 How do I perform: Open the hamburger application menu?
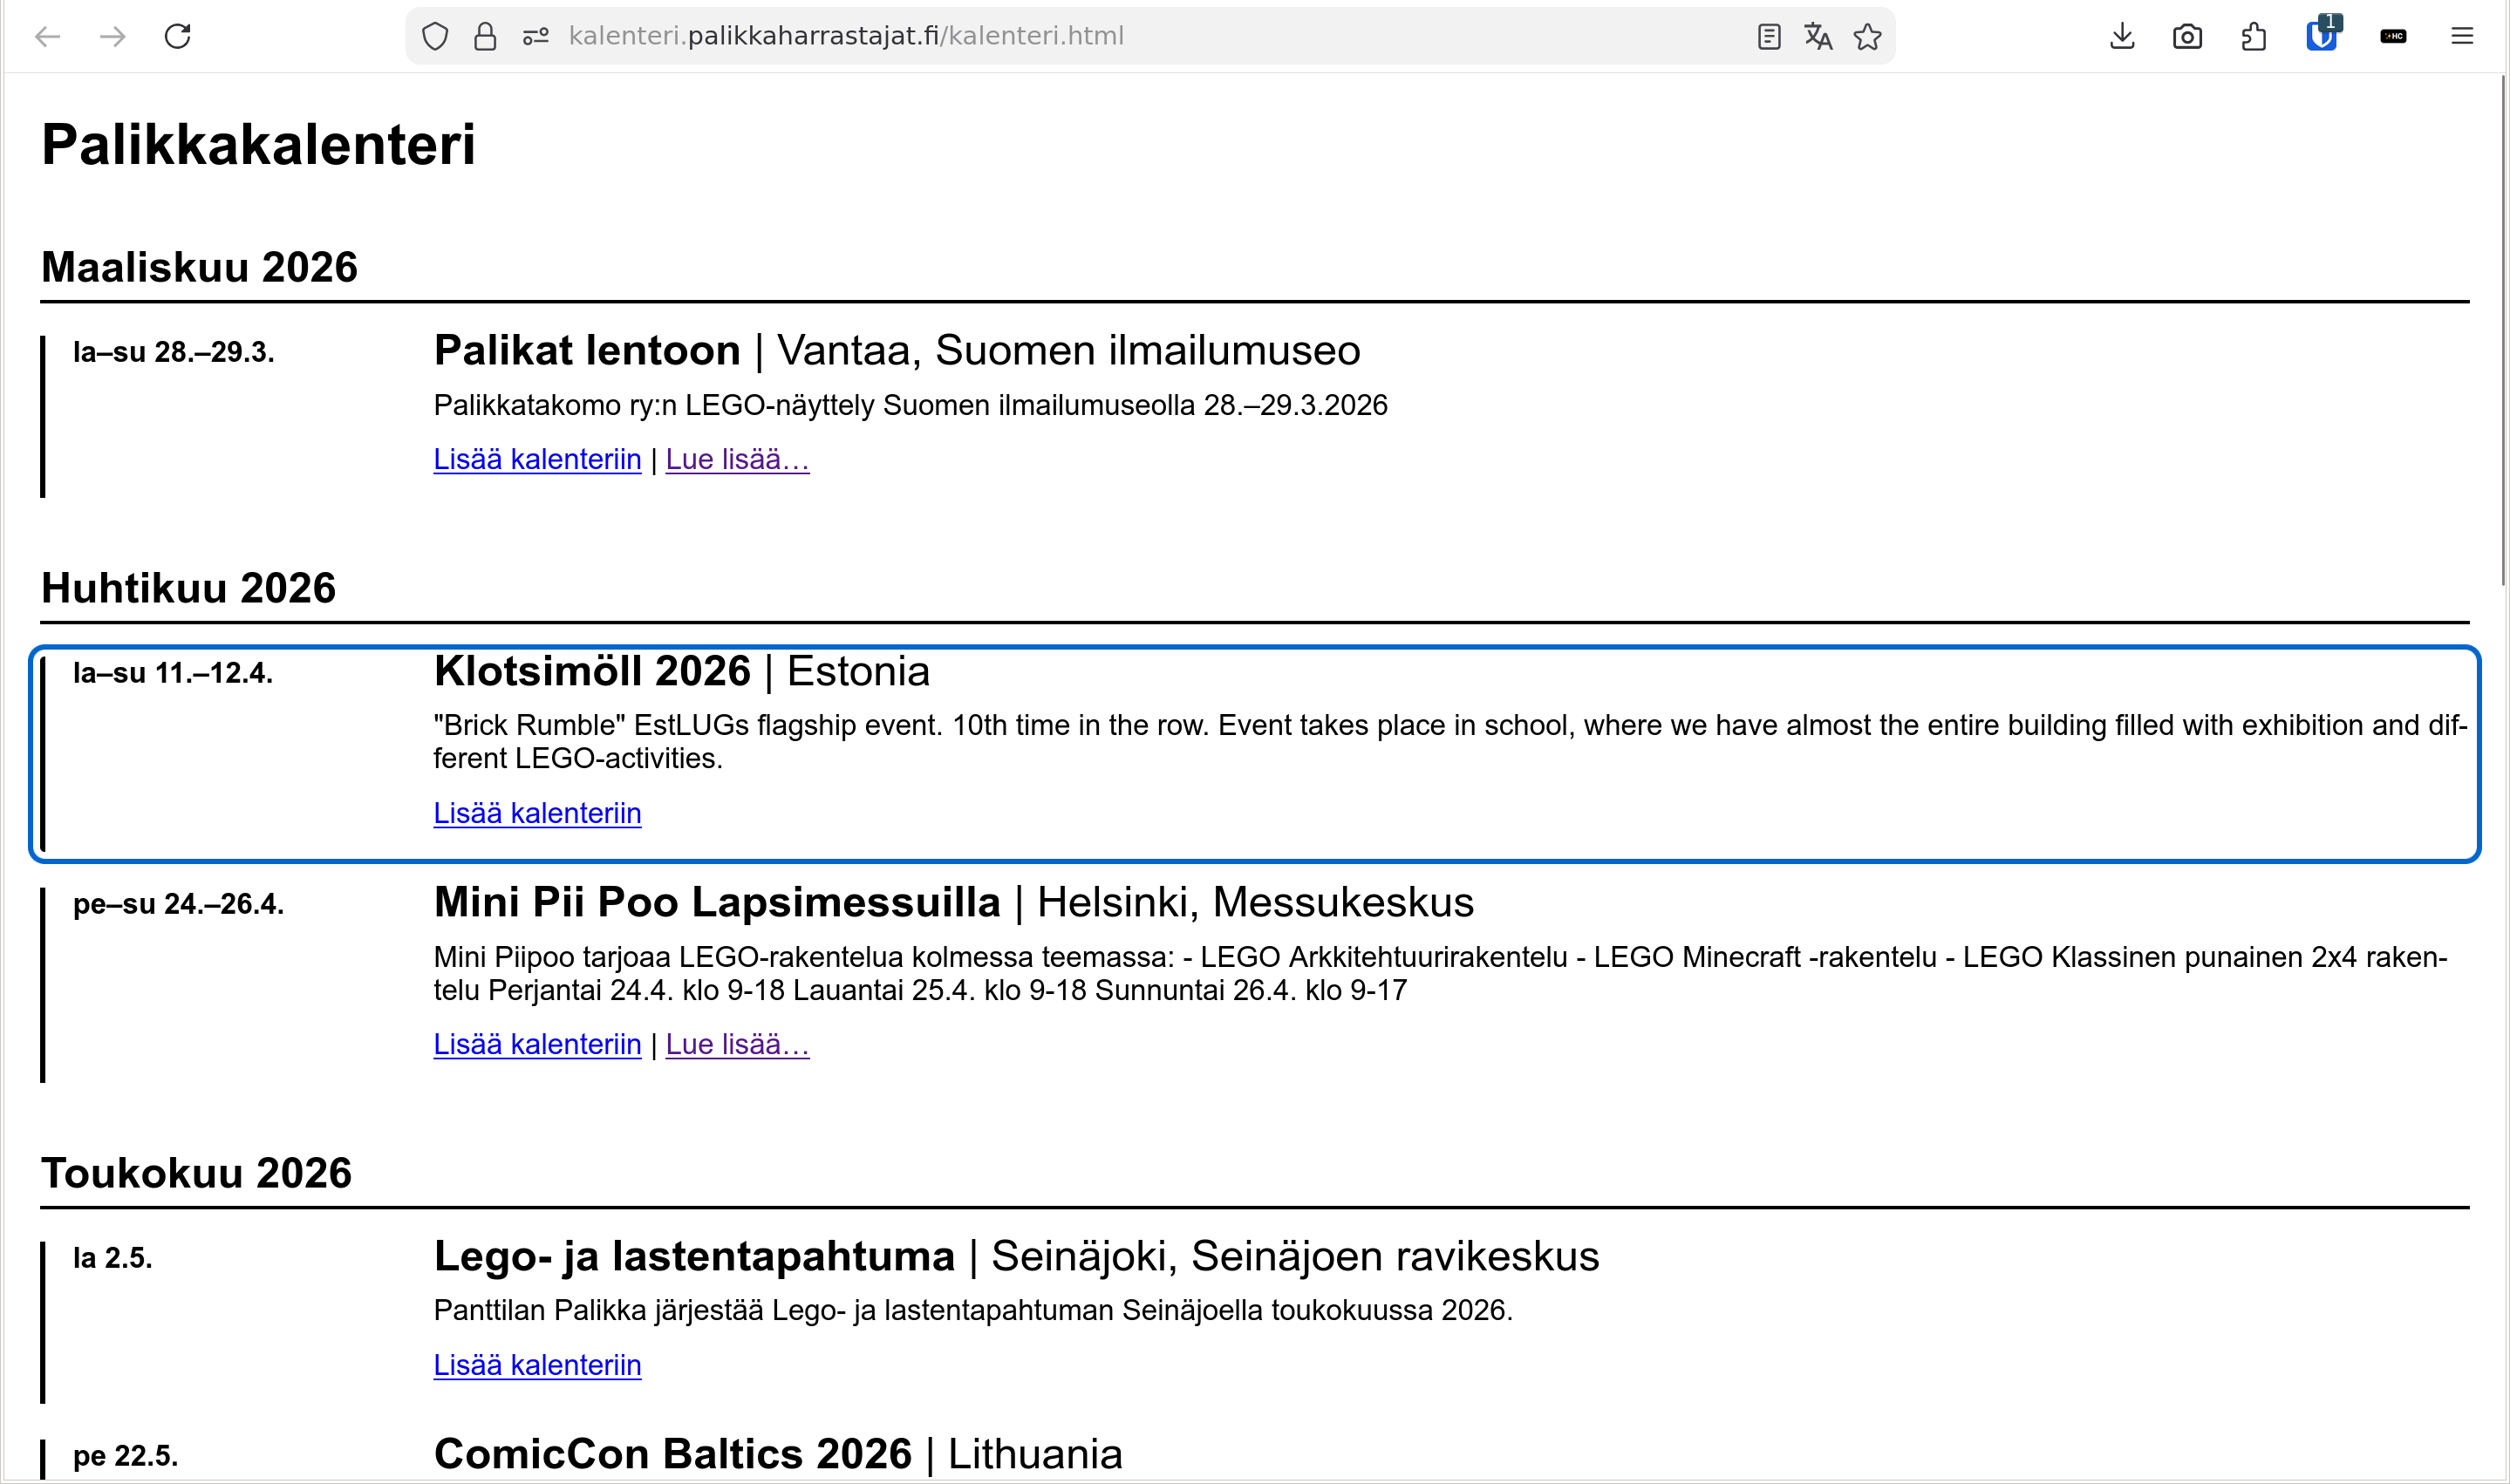(2462, 37)
